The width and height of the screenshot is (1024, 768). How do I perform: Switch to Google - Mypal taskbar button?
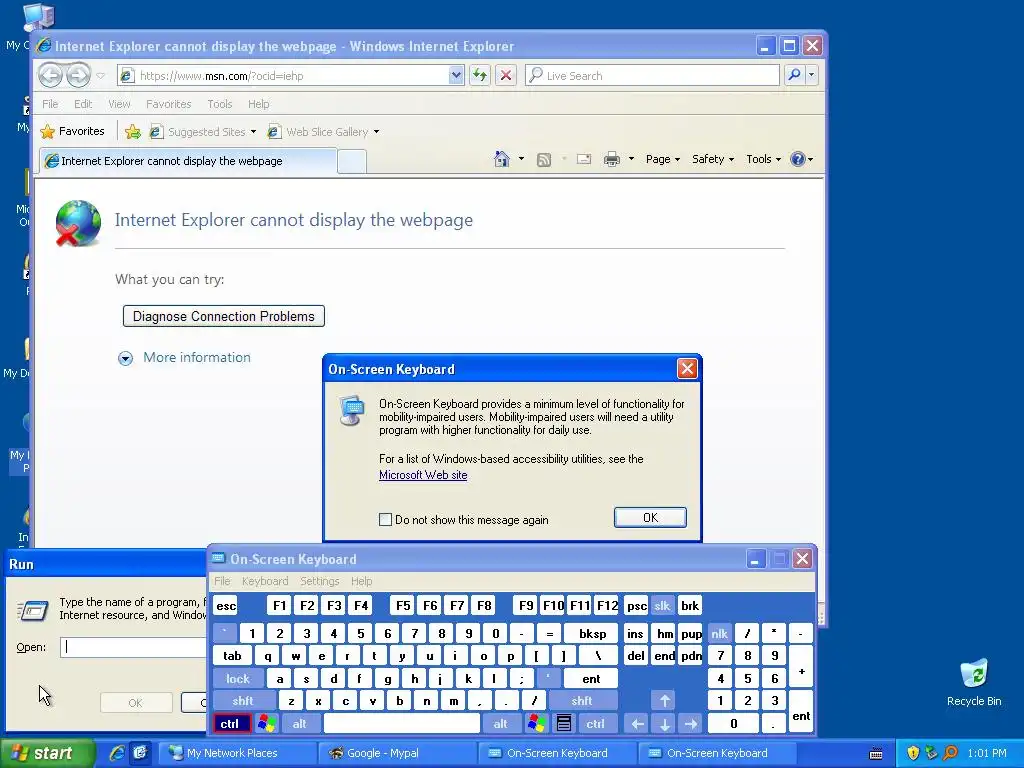[397, 753]
